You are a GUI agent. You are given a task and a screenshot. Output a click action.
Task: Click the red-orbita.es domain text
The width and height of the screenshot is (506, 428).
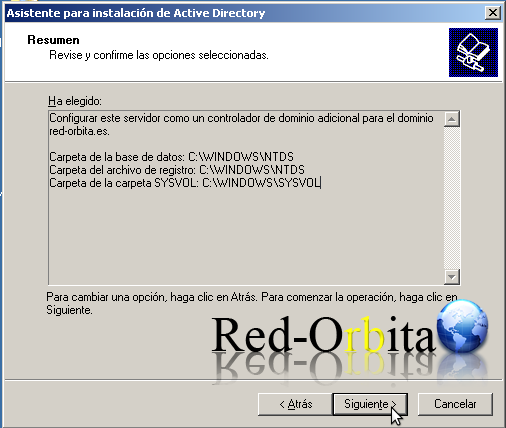point(79,131)
